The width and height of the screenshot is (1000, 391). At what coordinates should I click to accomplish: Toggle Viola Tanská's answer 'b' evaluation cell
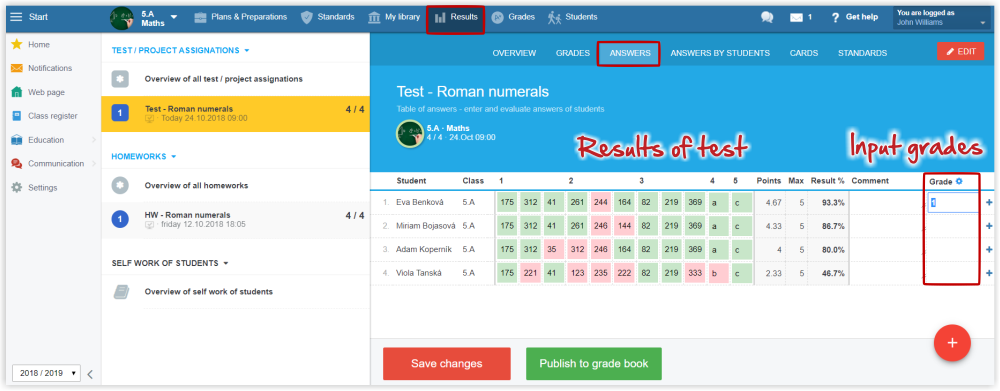718,273
